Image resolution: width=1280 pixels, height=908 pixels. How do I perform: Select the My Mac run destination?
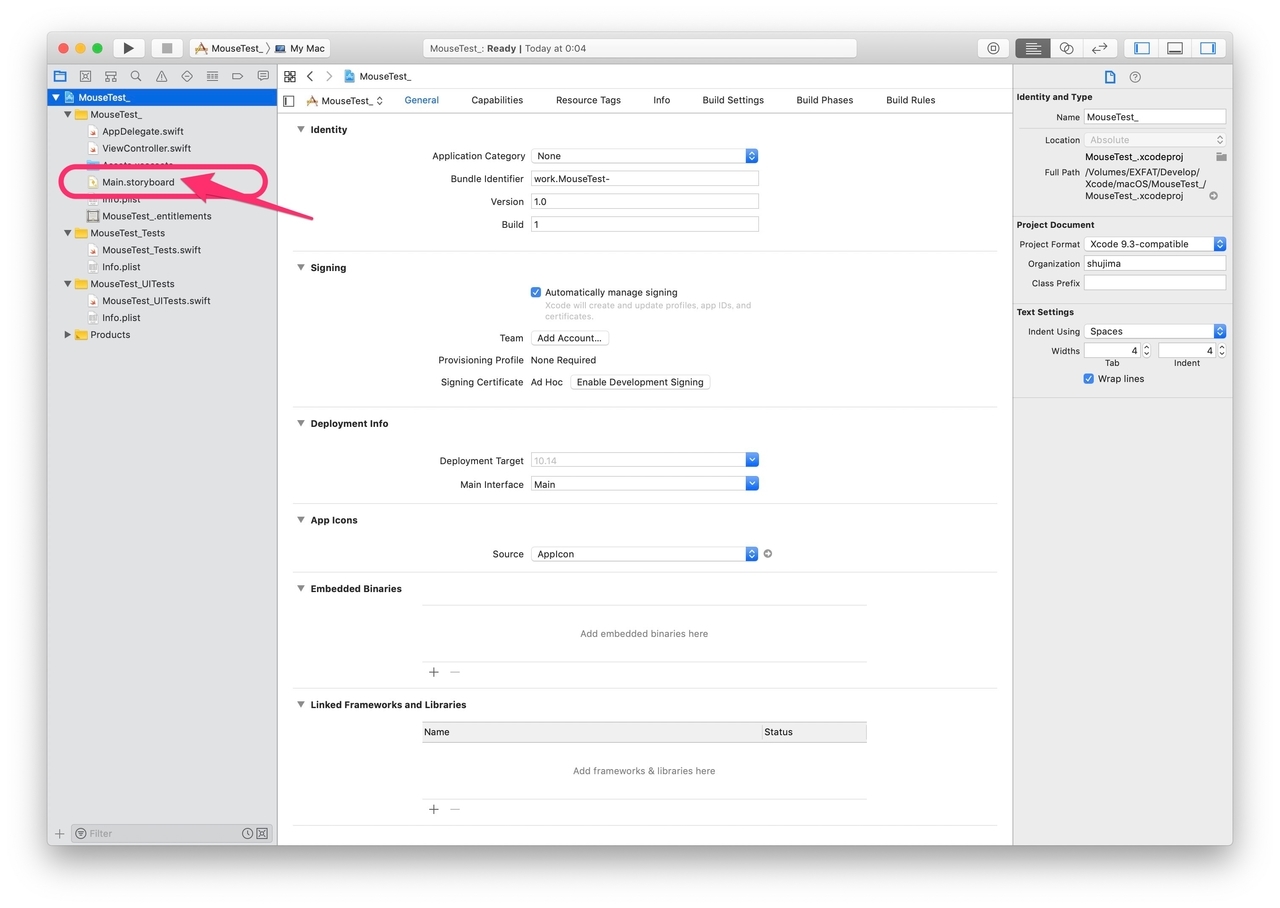point(300,48)
